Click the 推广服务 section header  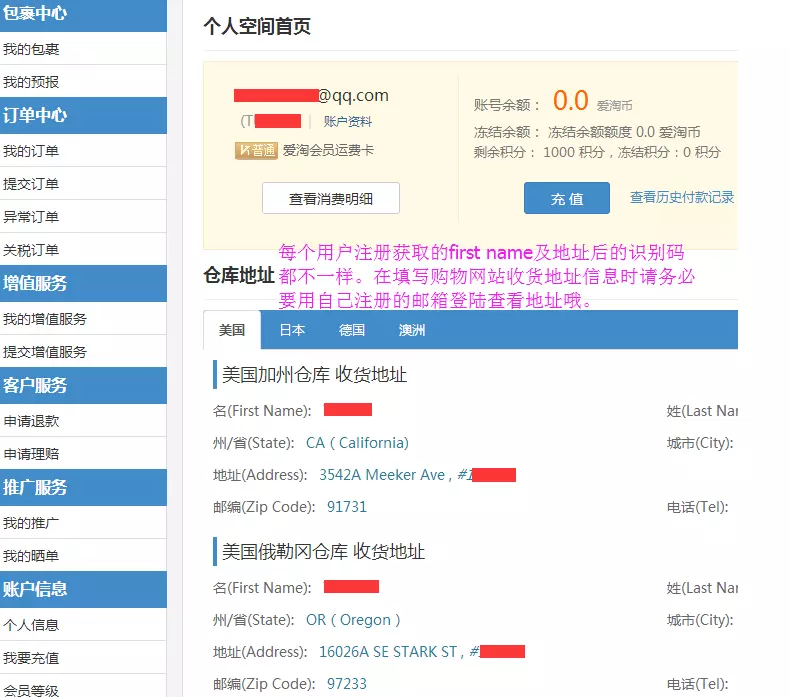(x=83, y=487)
